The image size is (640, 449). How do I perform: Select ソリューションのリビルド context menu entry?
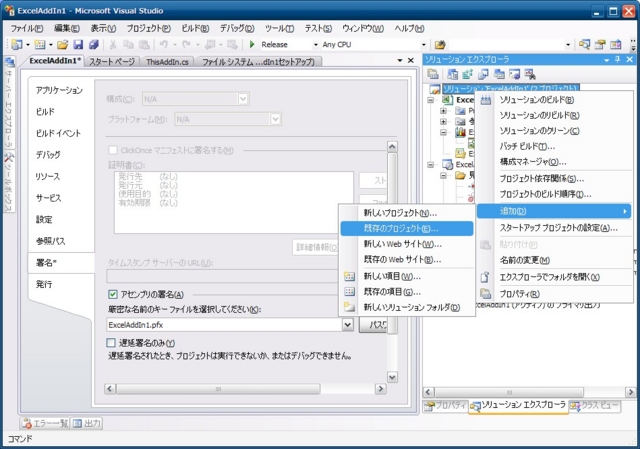554,116
